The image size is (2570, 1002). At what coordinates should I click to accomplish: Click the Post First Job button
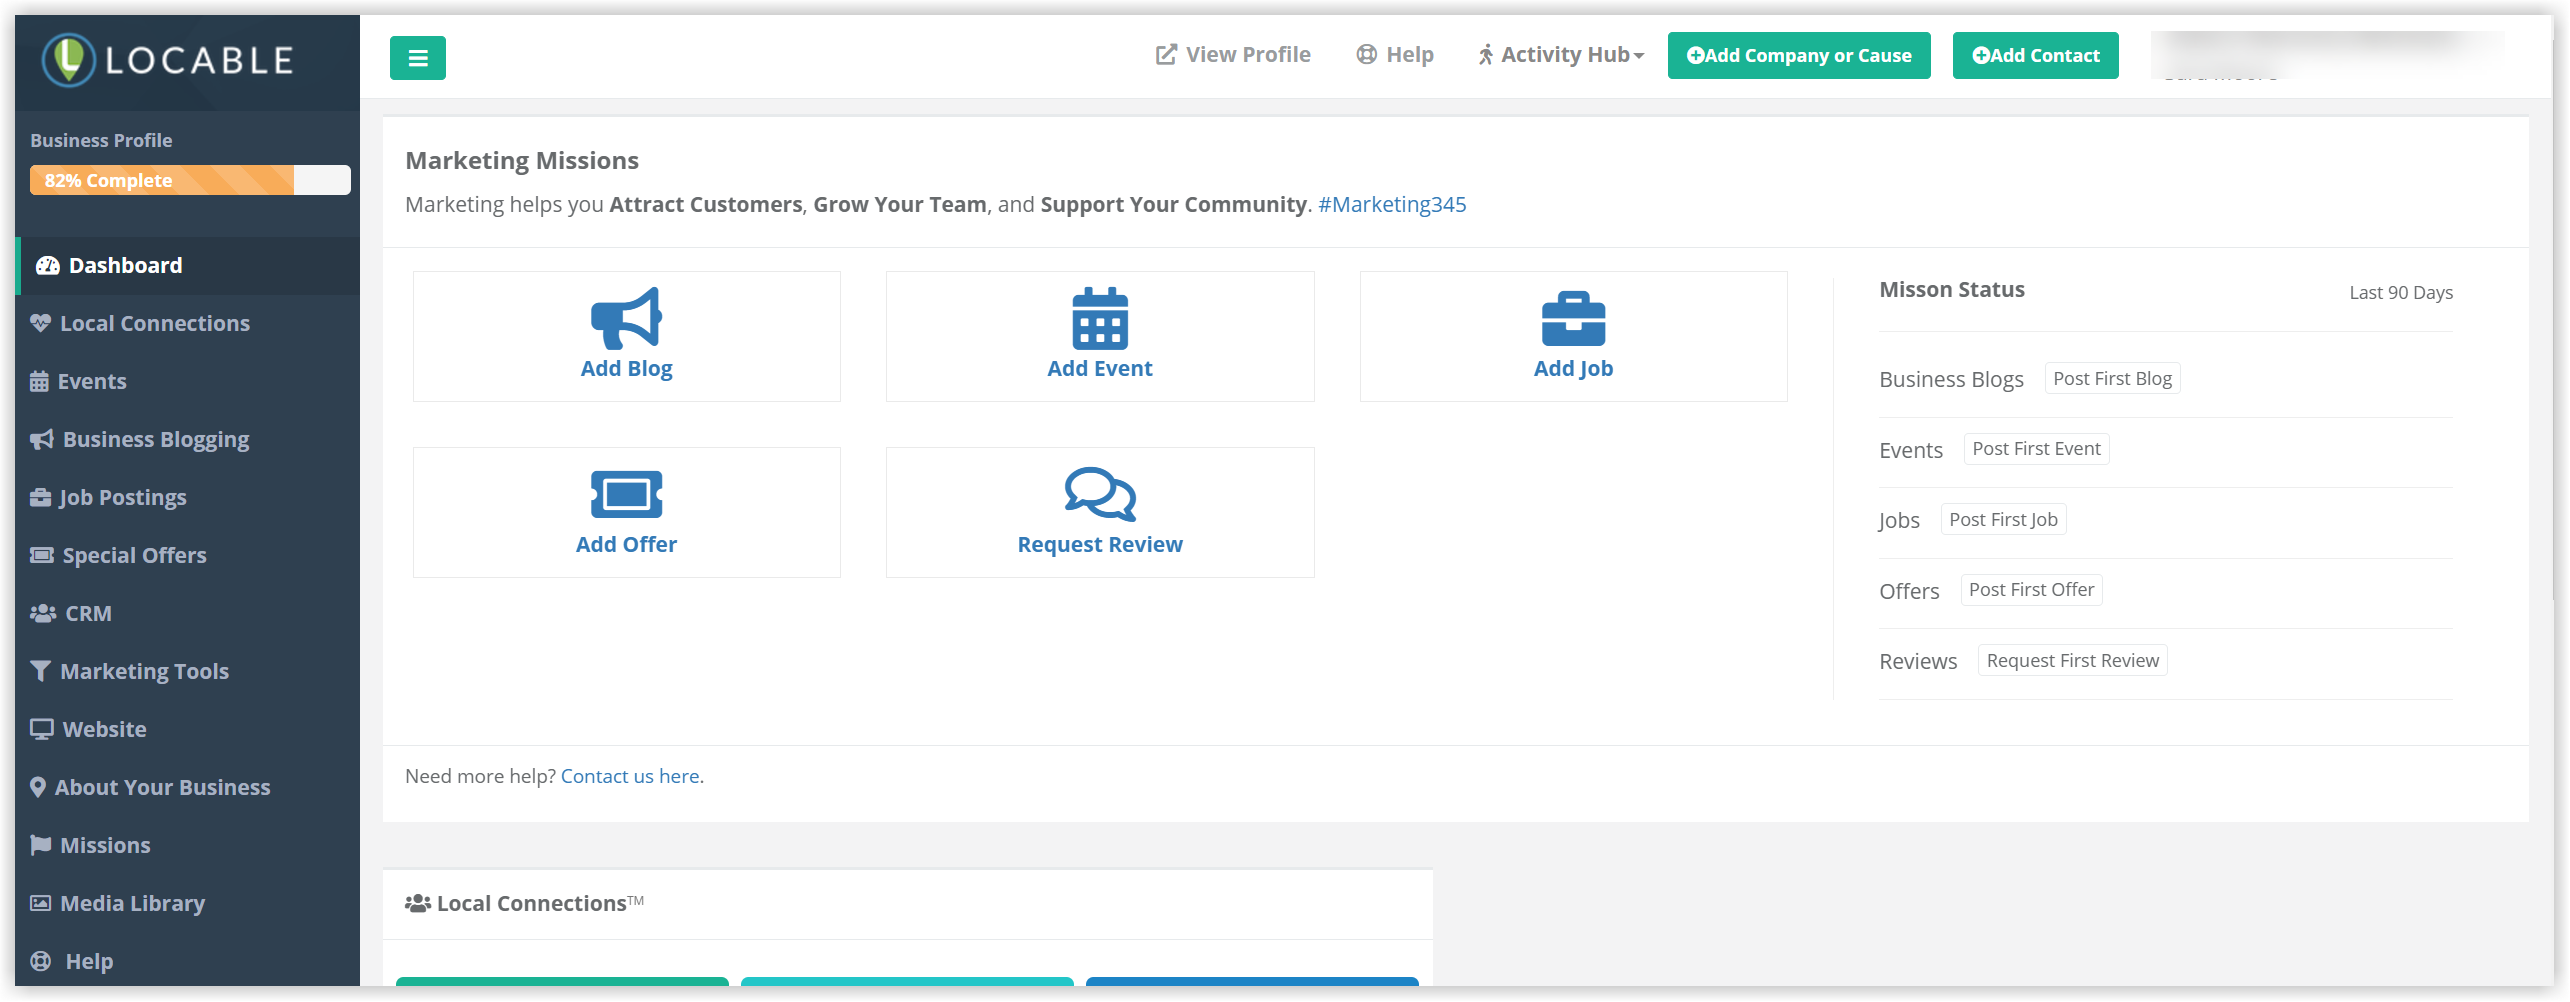2003,520
